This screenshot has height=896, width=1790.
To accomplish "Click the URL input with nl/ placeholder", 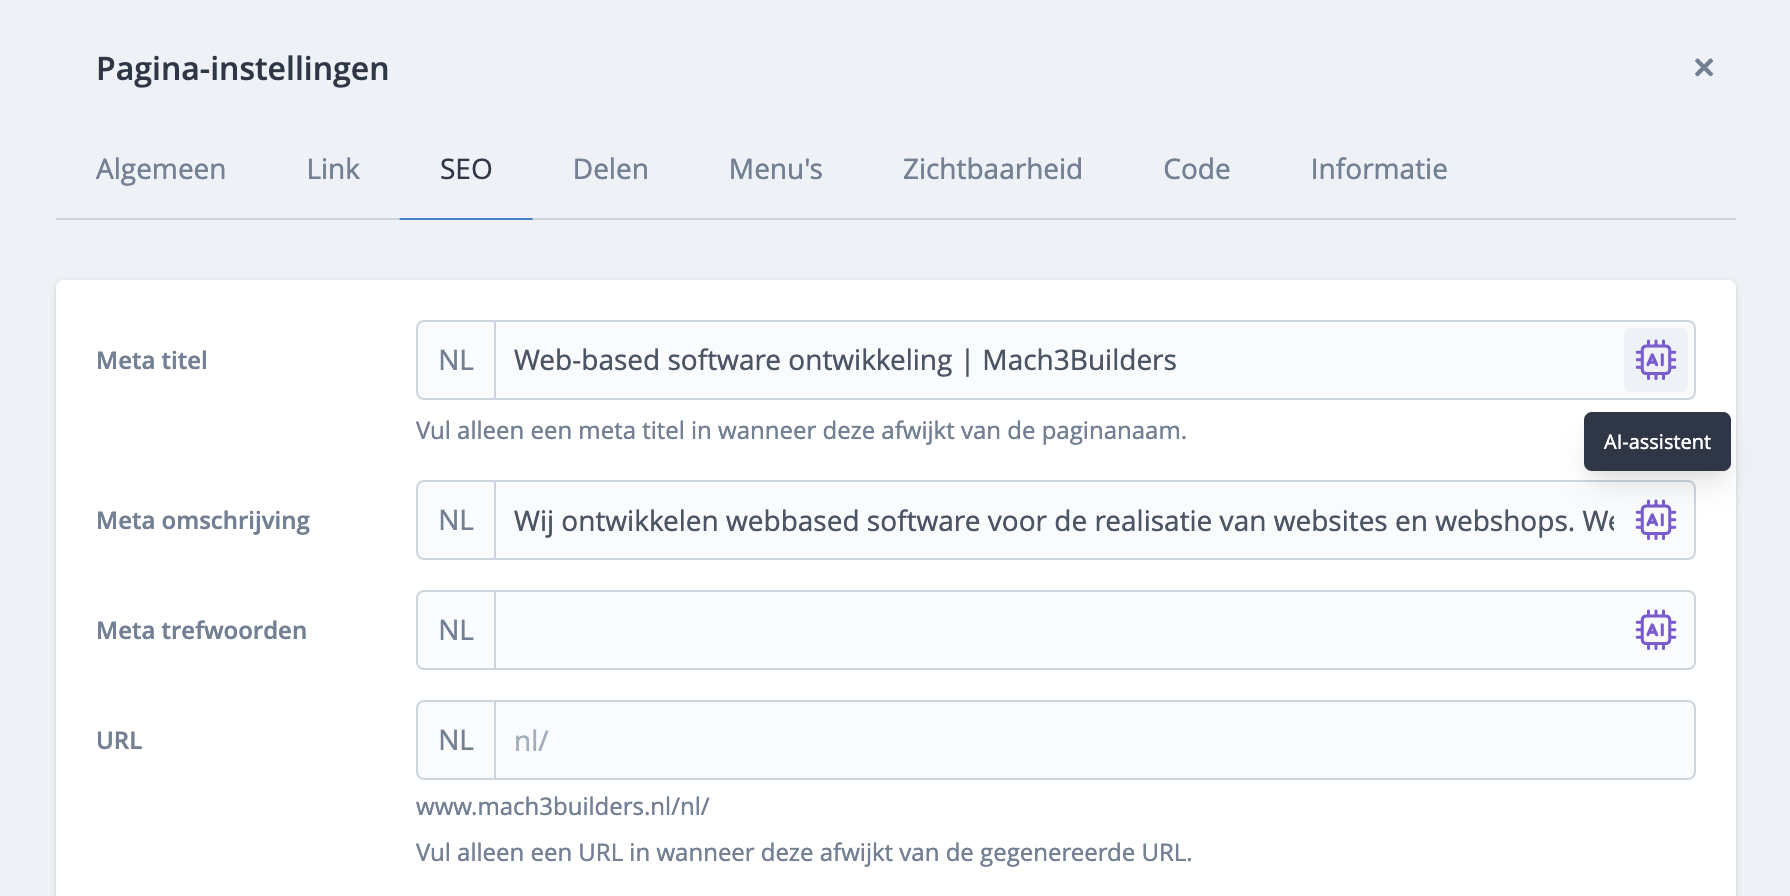I will 1090,740.
